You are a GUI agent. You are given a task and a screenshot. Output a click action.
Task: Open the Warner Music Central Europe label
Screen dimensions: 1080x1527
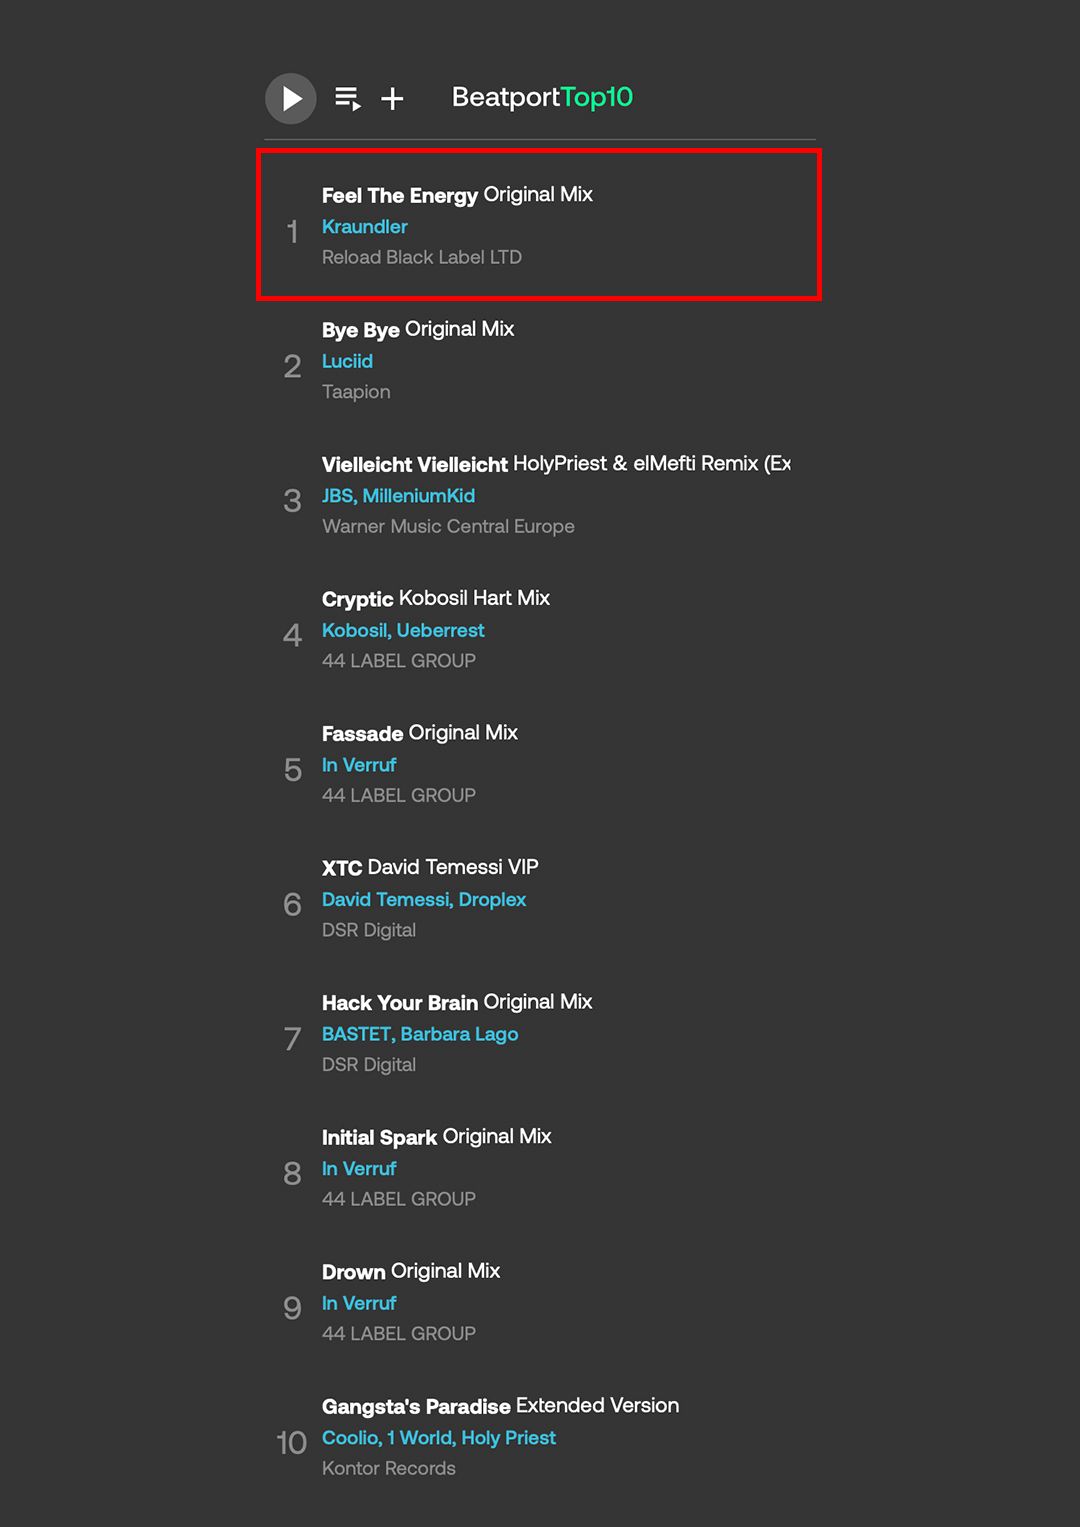[448, 526]
